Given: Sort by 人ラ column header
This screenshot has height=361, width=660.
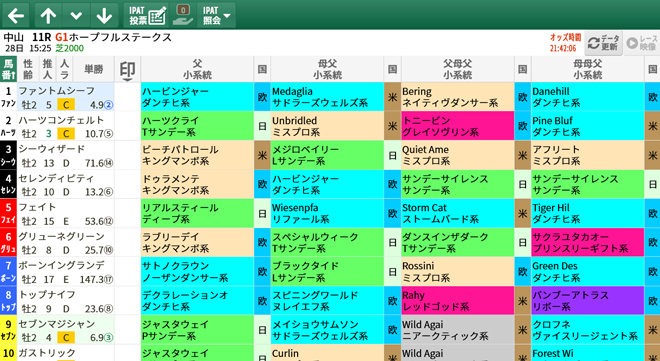Looking at the screenshot, I should (x=64, y=69).
